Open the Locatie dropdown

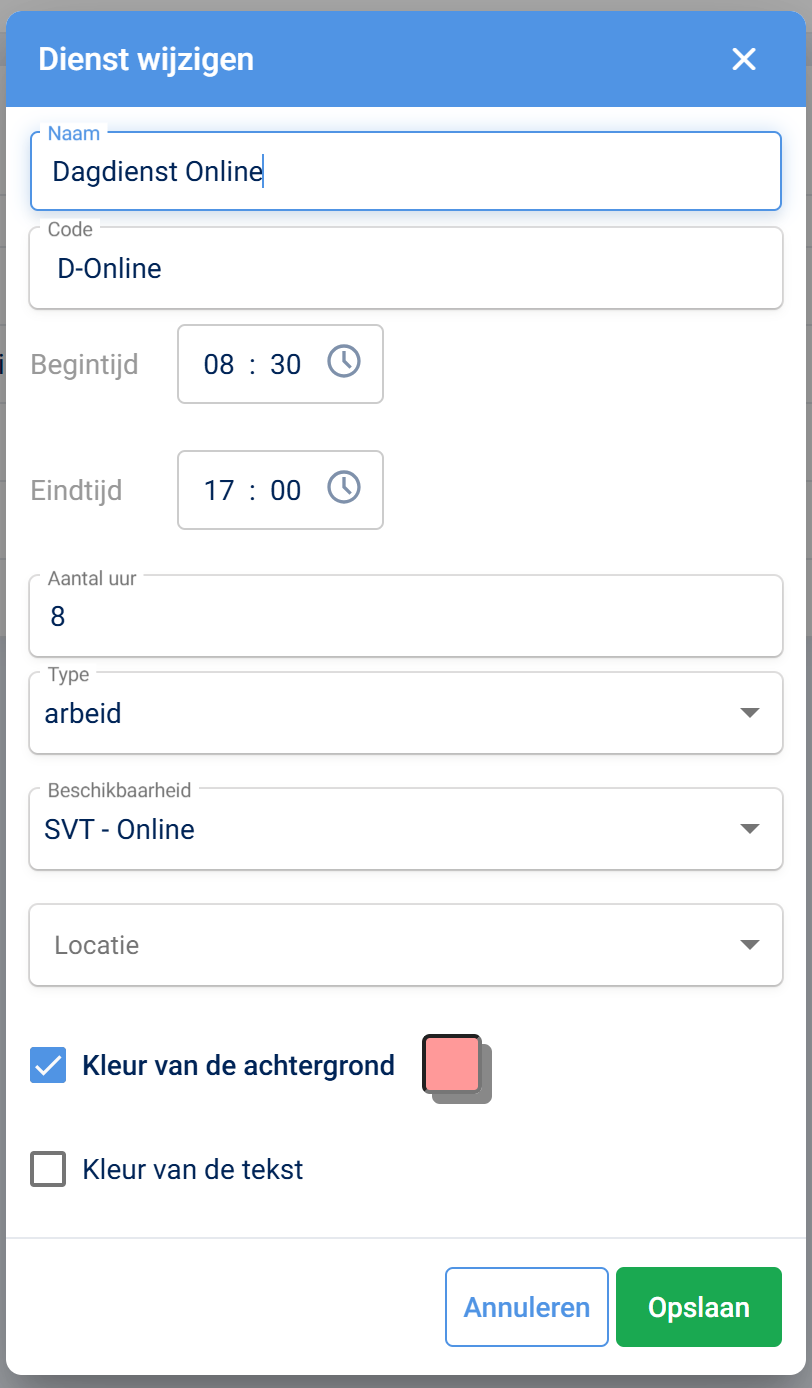405,945
